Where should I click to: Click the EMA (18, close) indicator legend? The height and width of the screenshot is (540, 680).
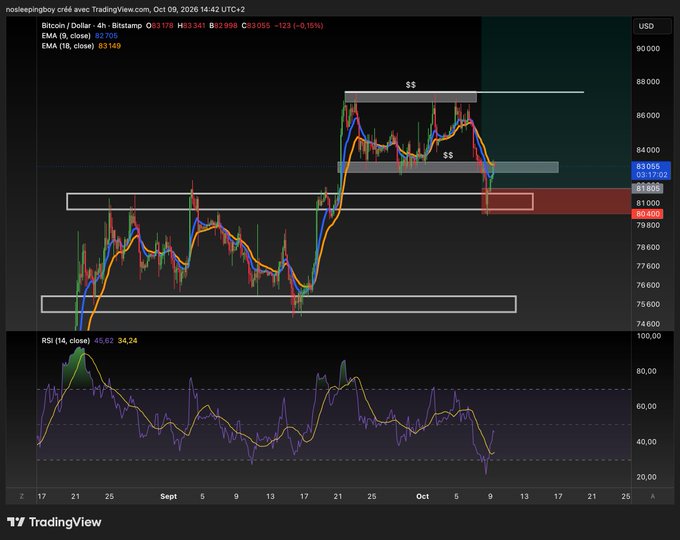pos(68,46)
